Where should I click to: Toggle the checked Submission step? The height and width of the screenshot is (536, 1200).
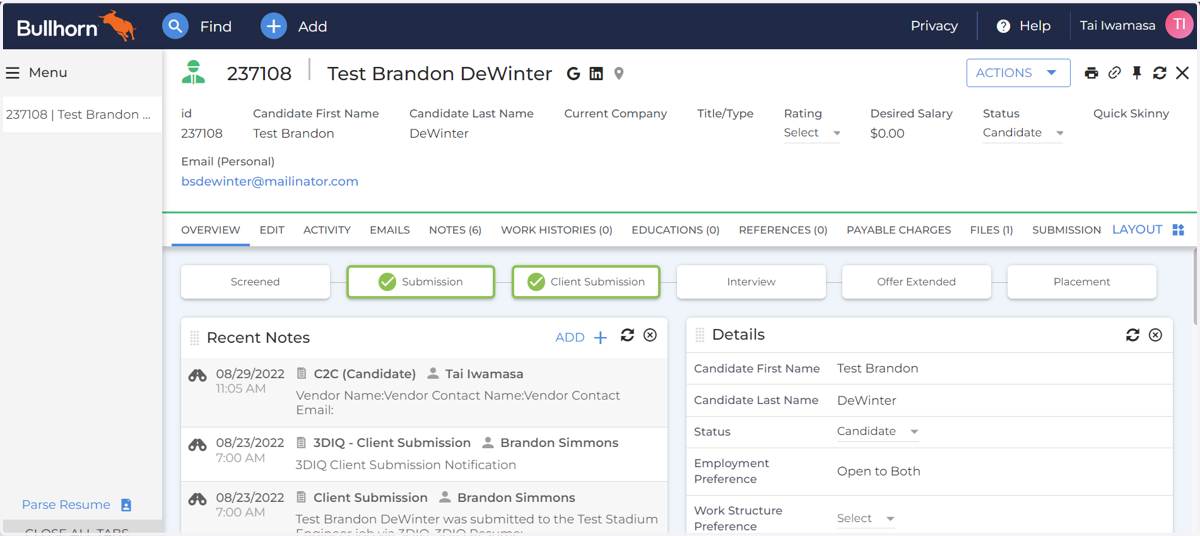tap(421, 282)
